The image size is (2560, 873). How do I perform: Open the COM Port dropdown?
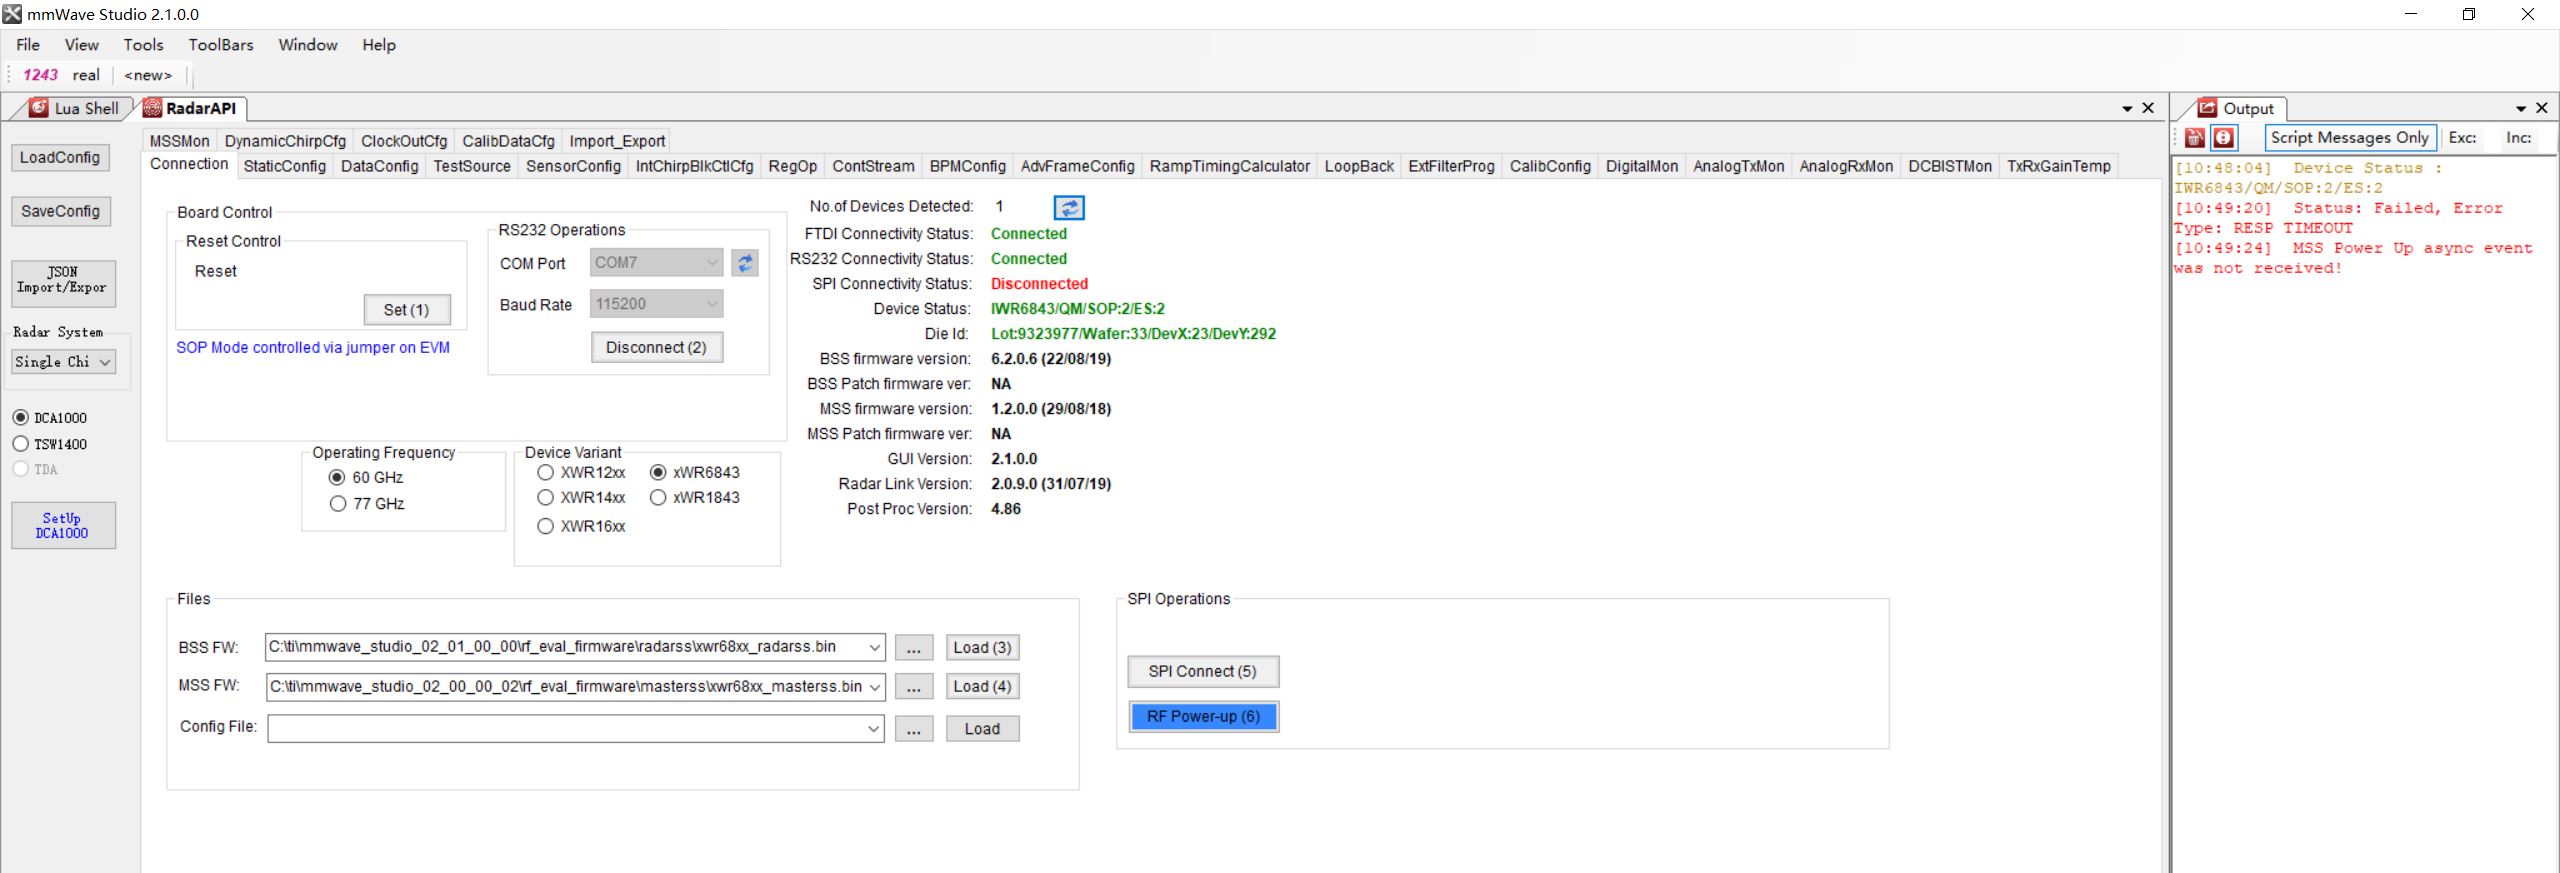(712, 263)
